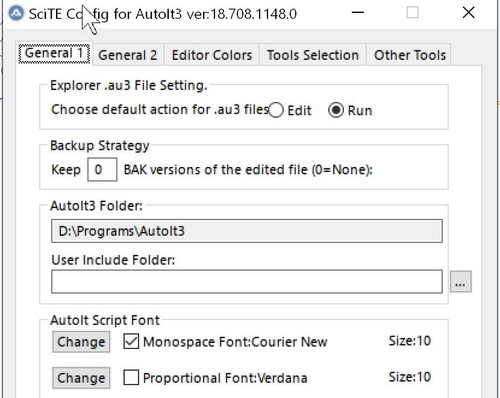Click the 'AutoIt Script Font' group title
500x398 pixels.
pyautogui.click(x=105, y=320)
